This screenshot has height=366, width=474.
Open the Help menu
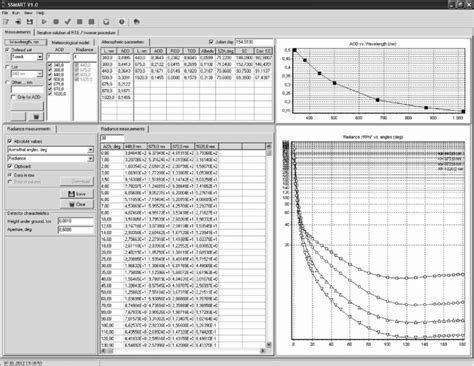tap(40, 13)
